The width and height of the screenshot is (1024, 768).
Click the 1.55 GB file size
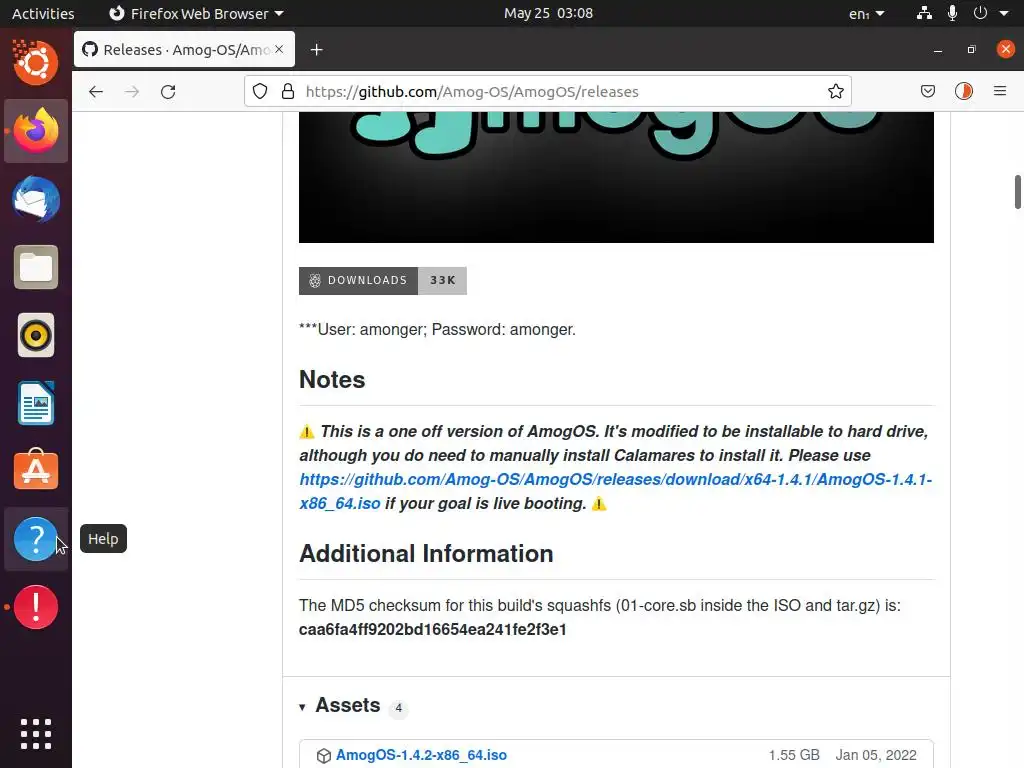click(794, 755)
